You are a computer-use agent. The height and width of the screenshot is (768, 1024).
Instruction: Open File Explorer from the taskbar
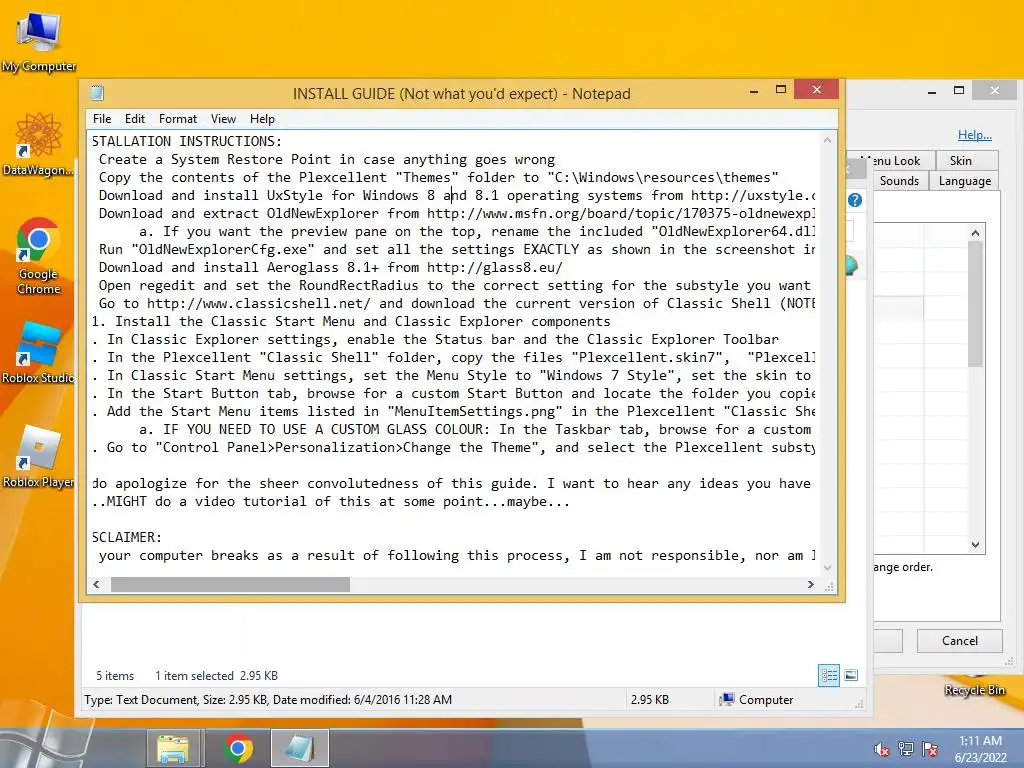[x=173, y=748]
